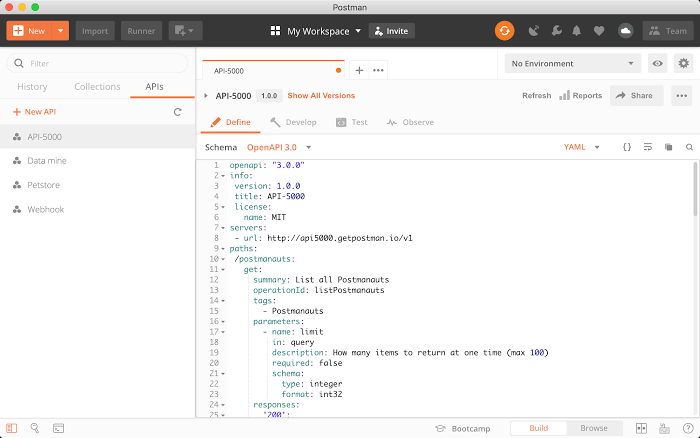Image resolution: width=700 pixels, height=438 pixels.
Task: Open a new tab with the plus icon
Action: pos(359,70)
